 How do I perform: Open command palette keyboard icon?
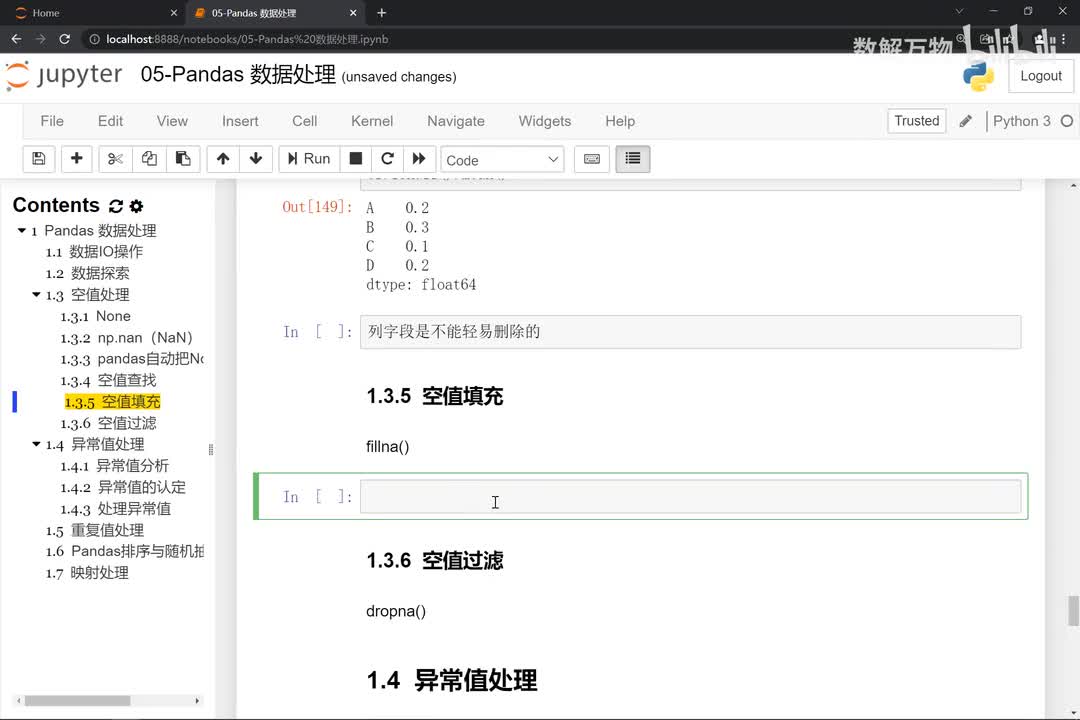[592, 159]
